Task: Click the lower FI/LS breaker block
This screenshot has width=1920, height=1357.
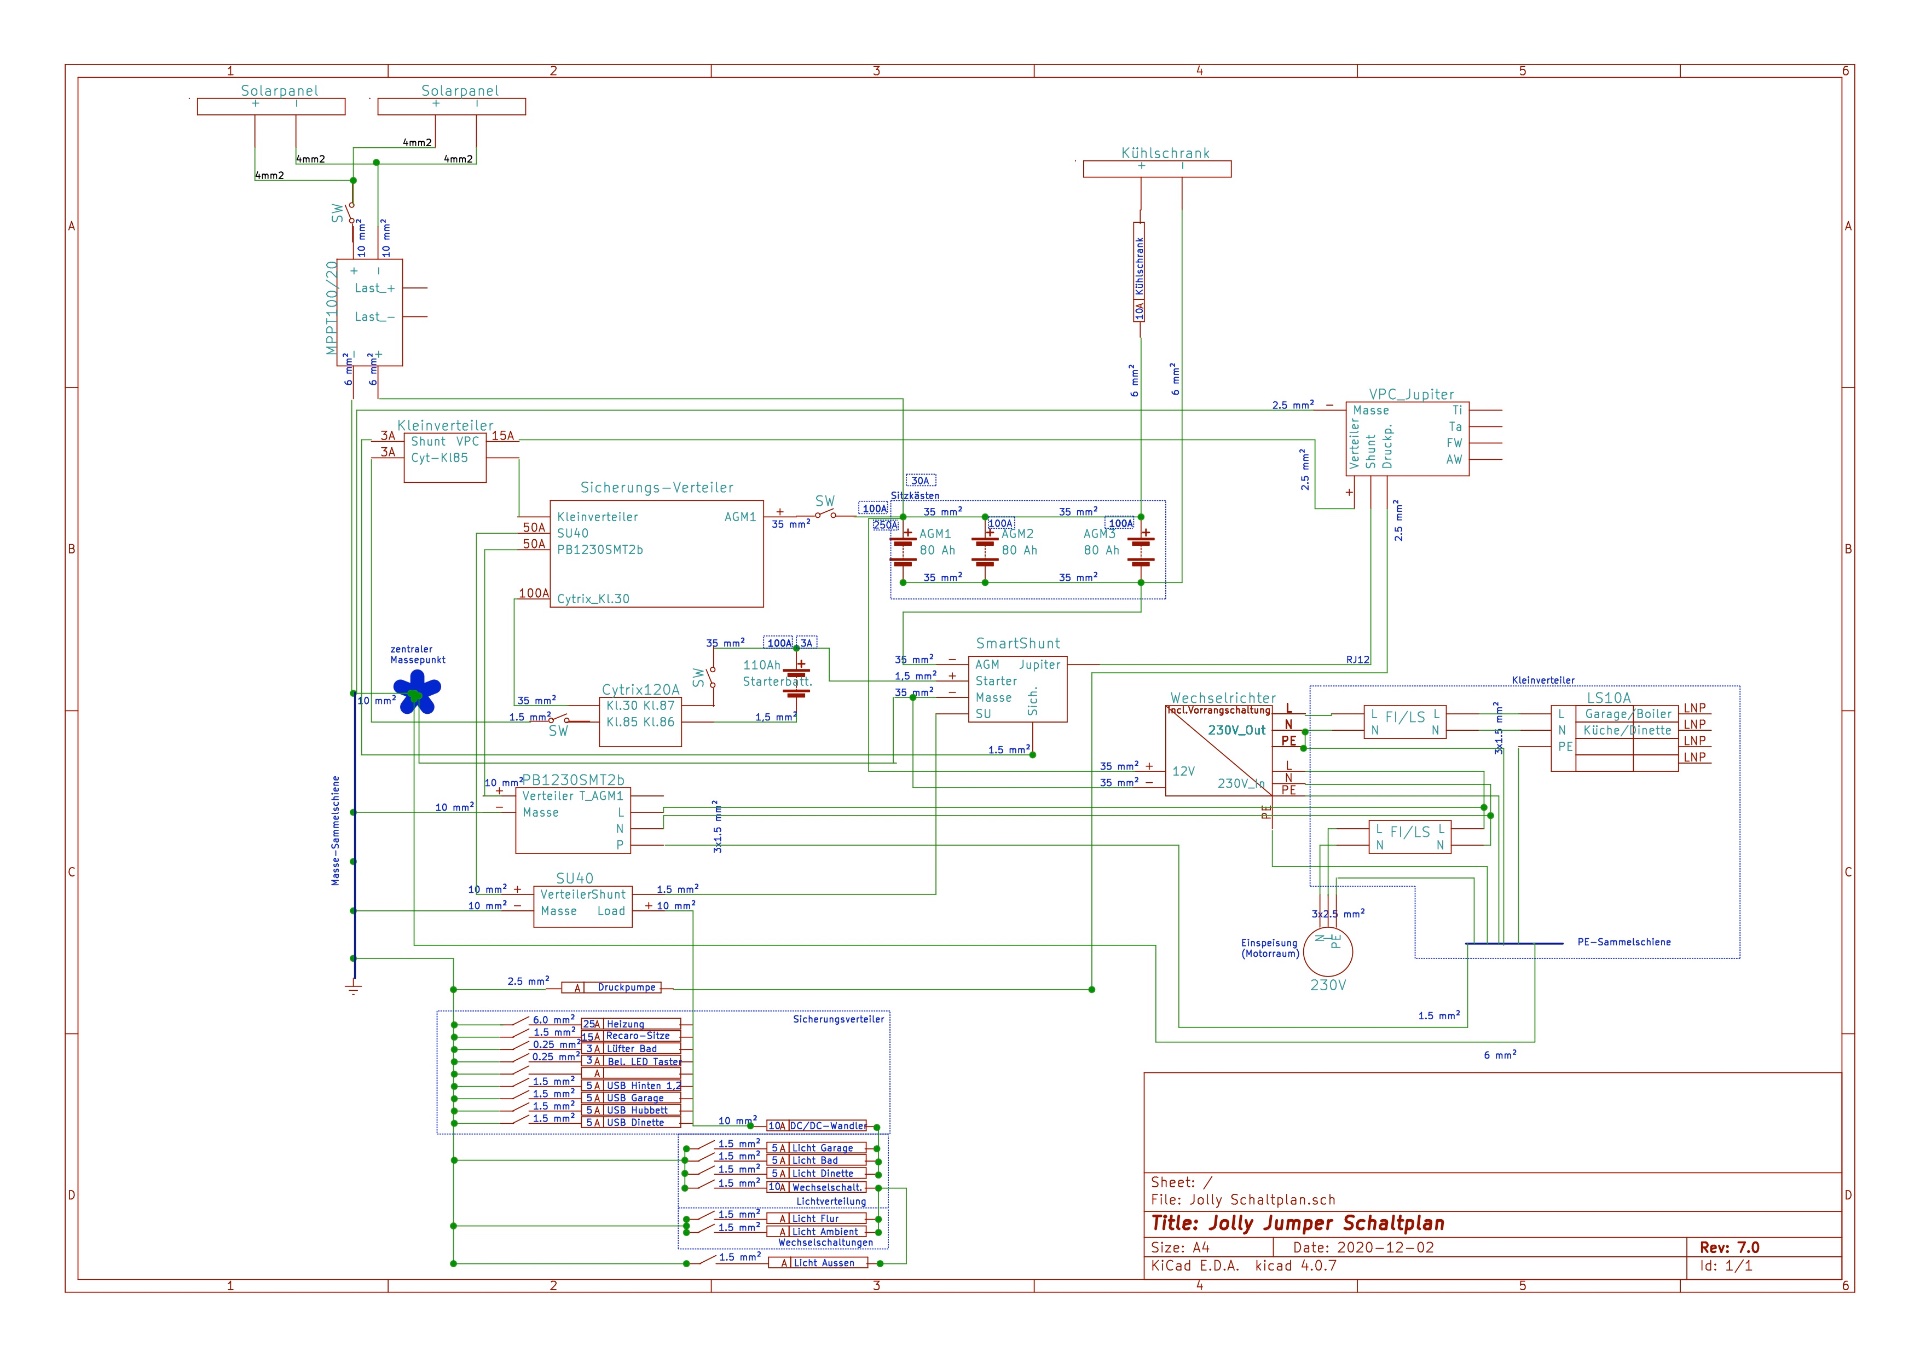Action: point(1410,837)
